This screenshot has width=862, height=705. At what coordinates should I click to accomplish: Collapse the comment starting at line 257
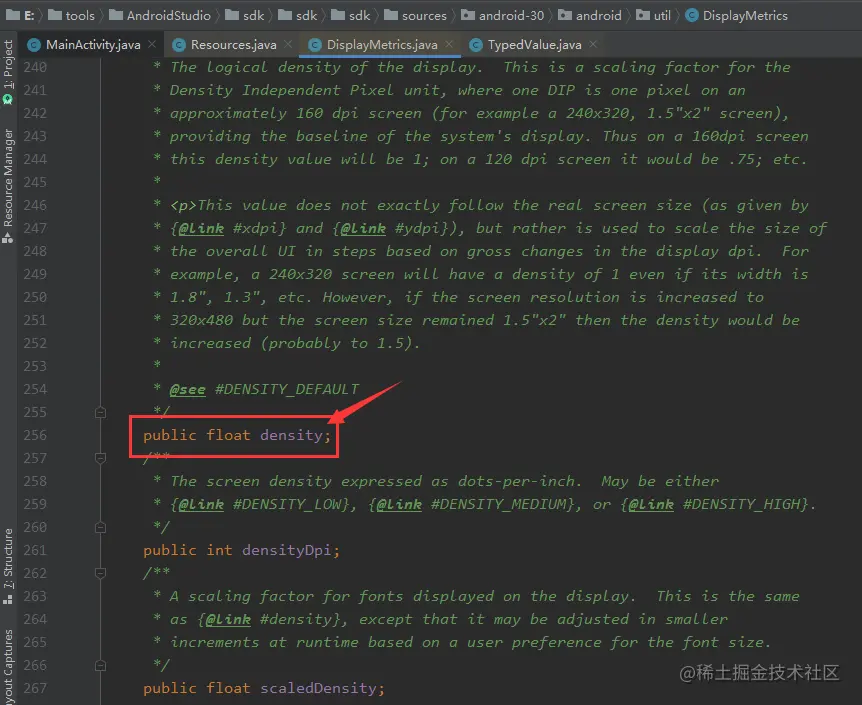click(100, 458)
